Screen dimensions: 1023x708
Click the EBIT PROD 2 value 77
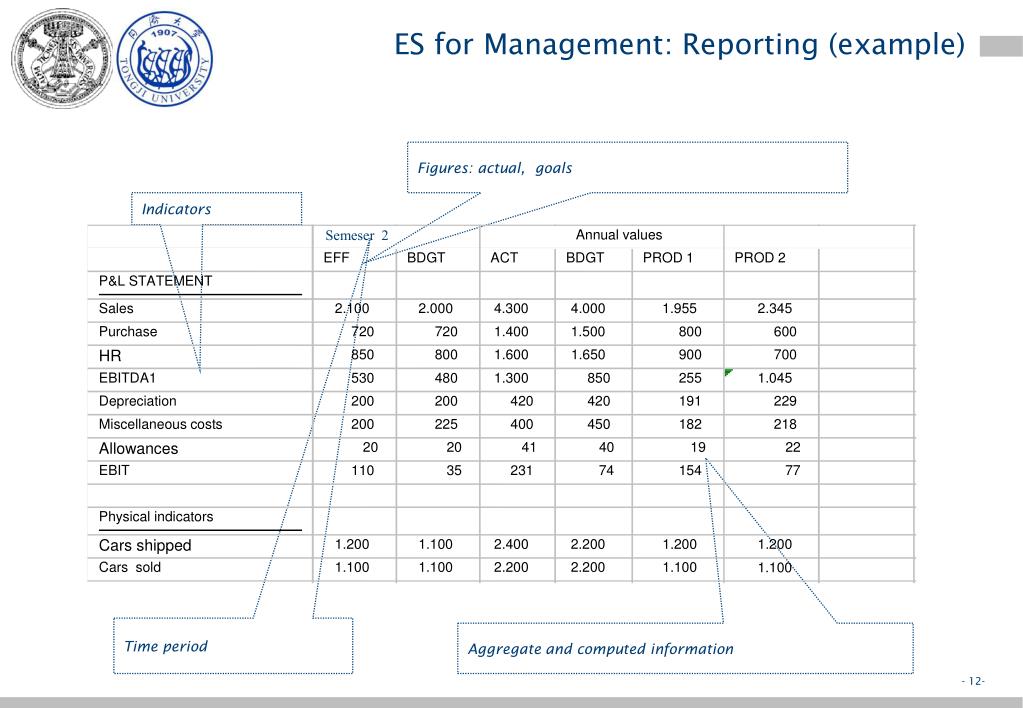point(793,470)
